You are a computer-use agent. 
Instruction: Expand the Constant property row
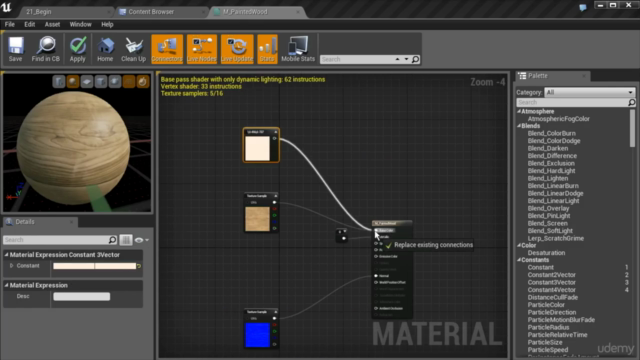click(x=11, y=266)
